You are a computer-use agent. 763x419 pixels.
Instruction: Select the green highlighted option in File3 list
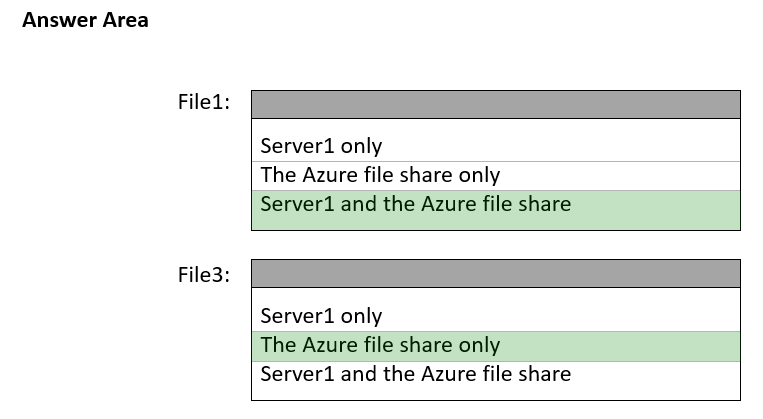380,346
